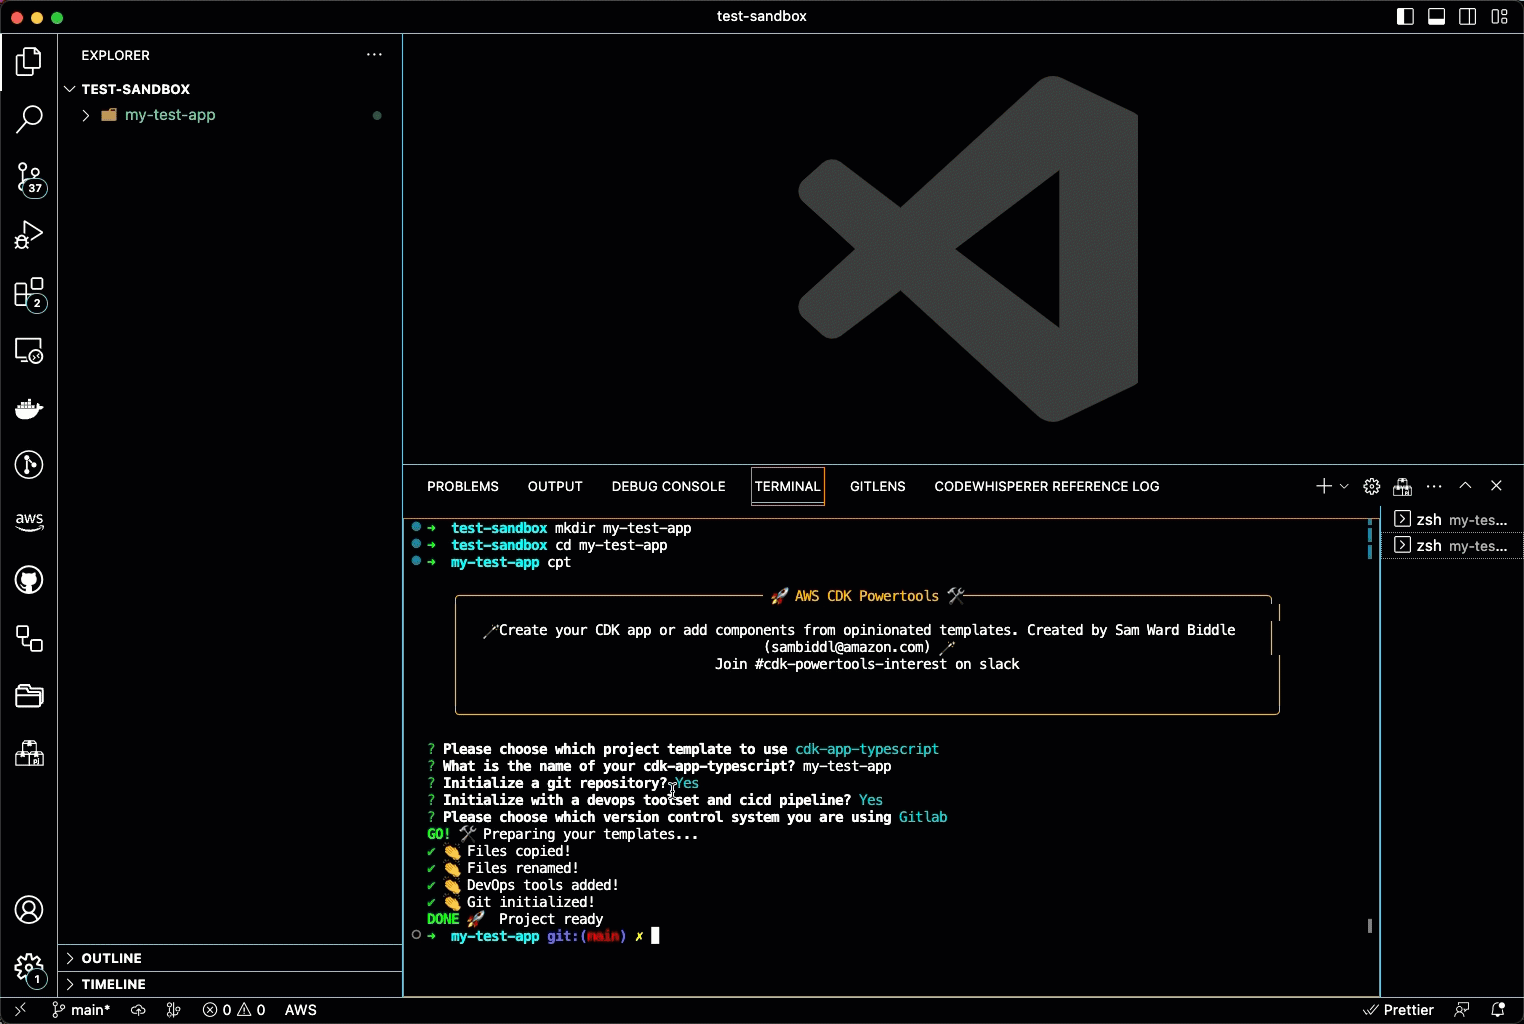Image resolution: width=1524 pixels, height=1024 pixels.
Task: Open the package box icon in activity bar
Action: click(29, 754)
